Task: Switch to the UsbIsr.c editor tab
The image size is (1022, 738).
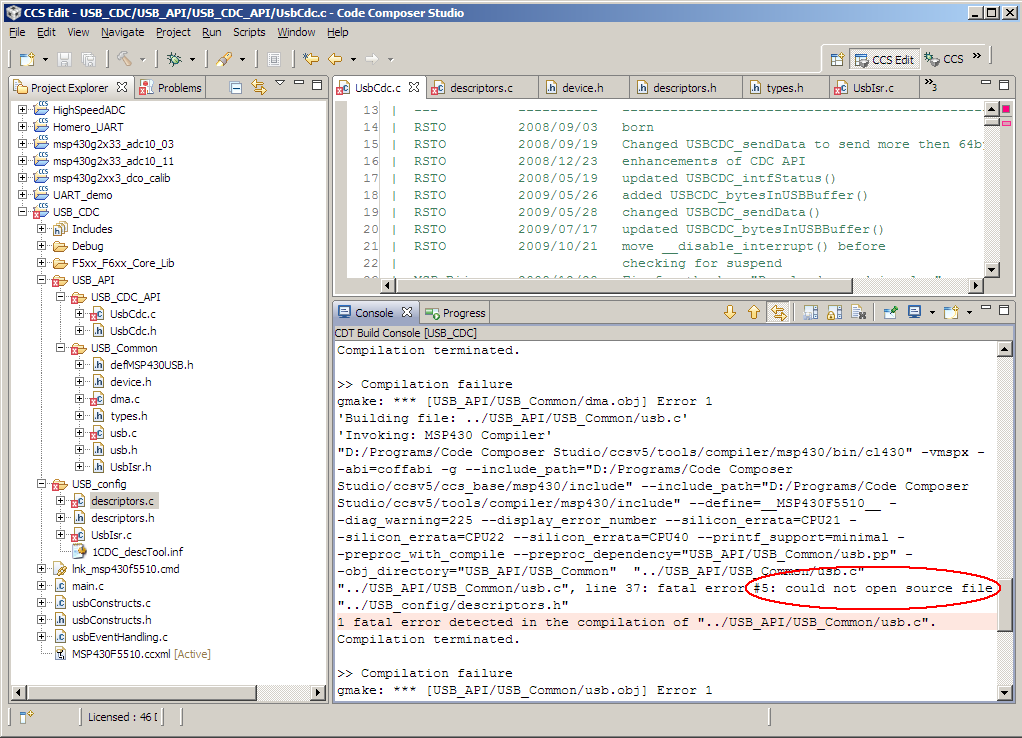Action: click(873, 87)
